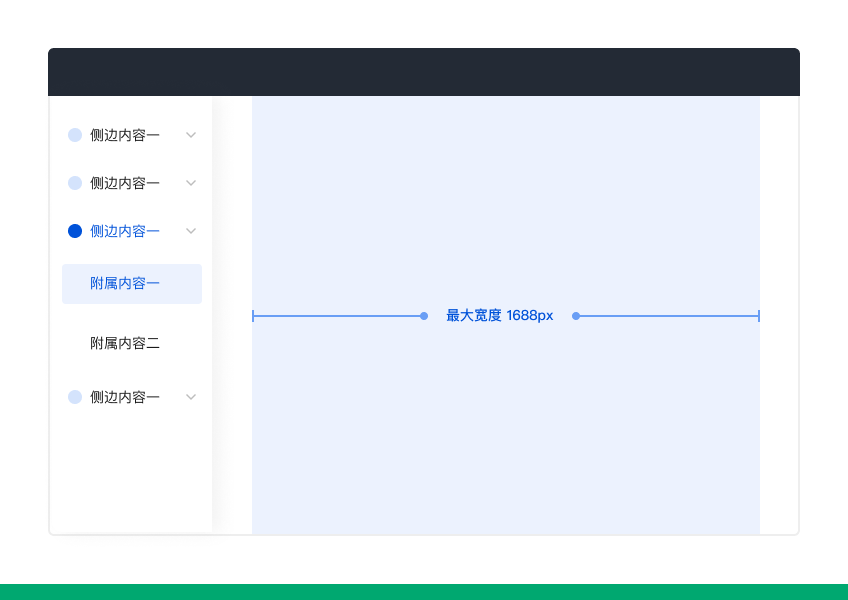Click light dot icon of item under 附属内容二
Image resolution: width=848 pixels, height=600 pixels.
coord(75,397)
